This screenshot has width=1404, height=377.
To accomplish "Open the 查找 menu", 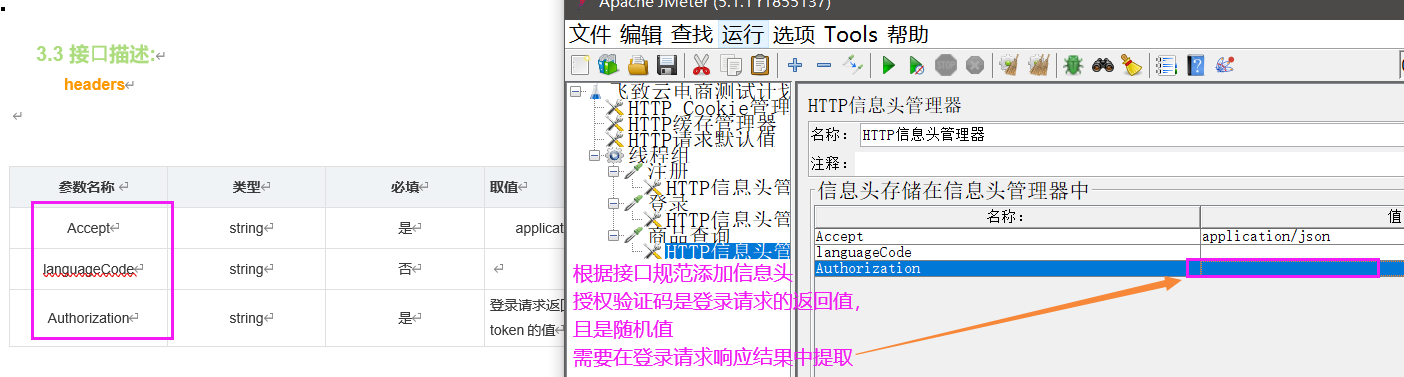I will pos(692,34).
